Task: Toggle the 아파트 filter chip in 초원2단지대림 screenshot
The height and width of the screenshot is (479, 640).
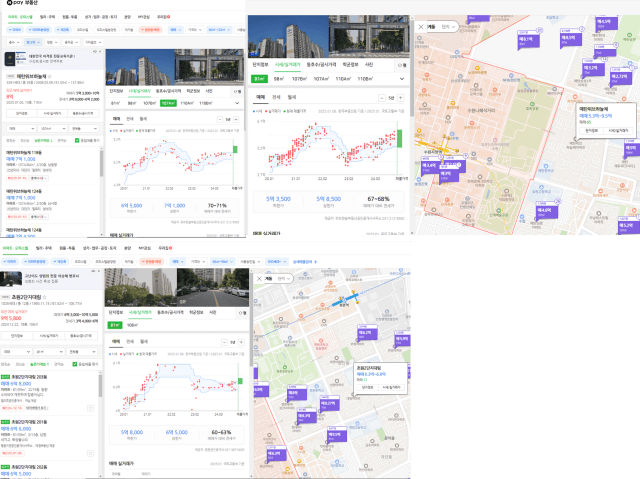Action: (x=10, y=262)
